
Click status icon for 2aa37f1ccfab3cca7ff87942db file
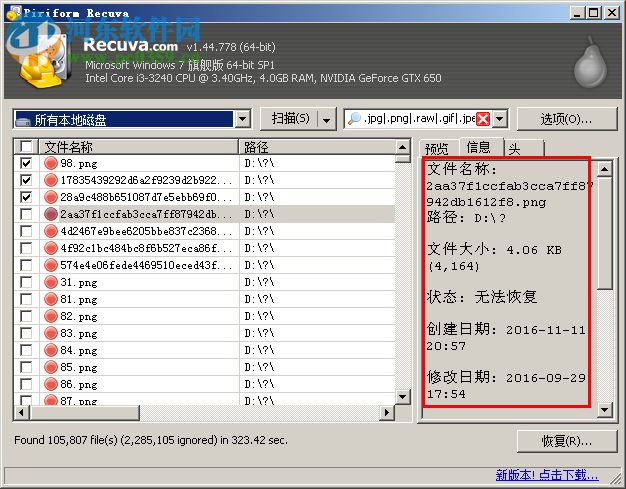(x=51, y=214)
